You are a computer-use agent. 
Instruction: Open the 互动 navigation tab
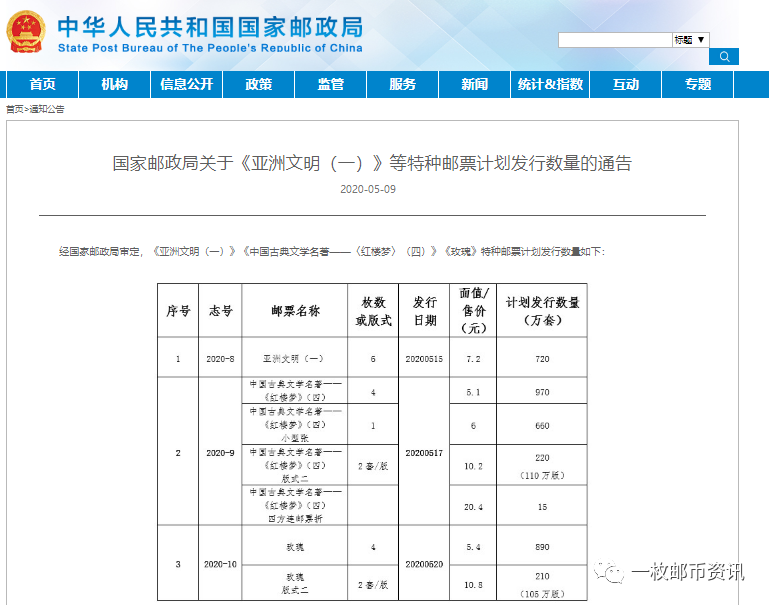(x=626, y=84)
